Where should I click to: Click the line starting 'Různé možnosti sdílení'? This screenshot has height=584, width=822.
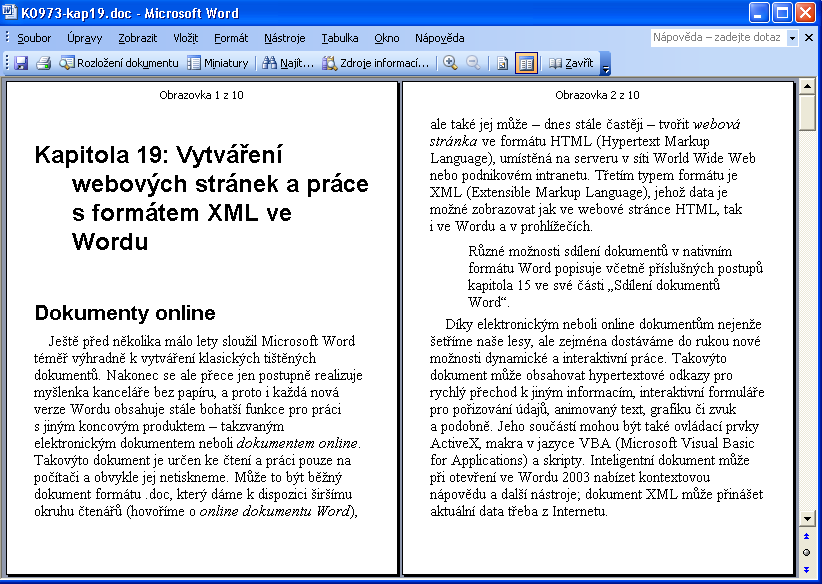(600, 251)
